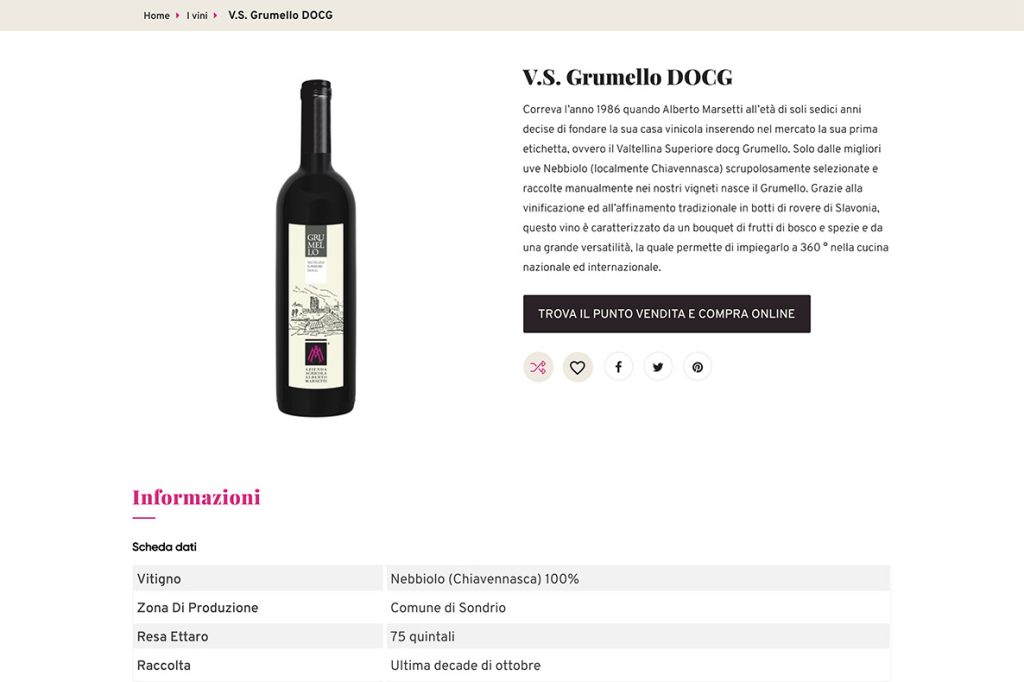
Task: Add wine to wishlist heart icon
Action: tap(577, 367)
